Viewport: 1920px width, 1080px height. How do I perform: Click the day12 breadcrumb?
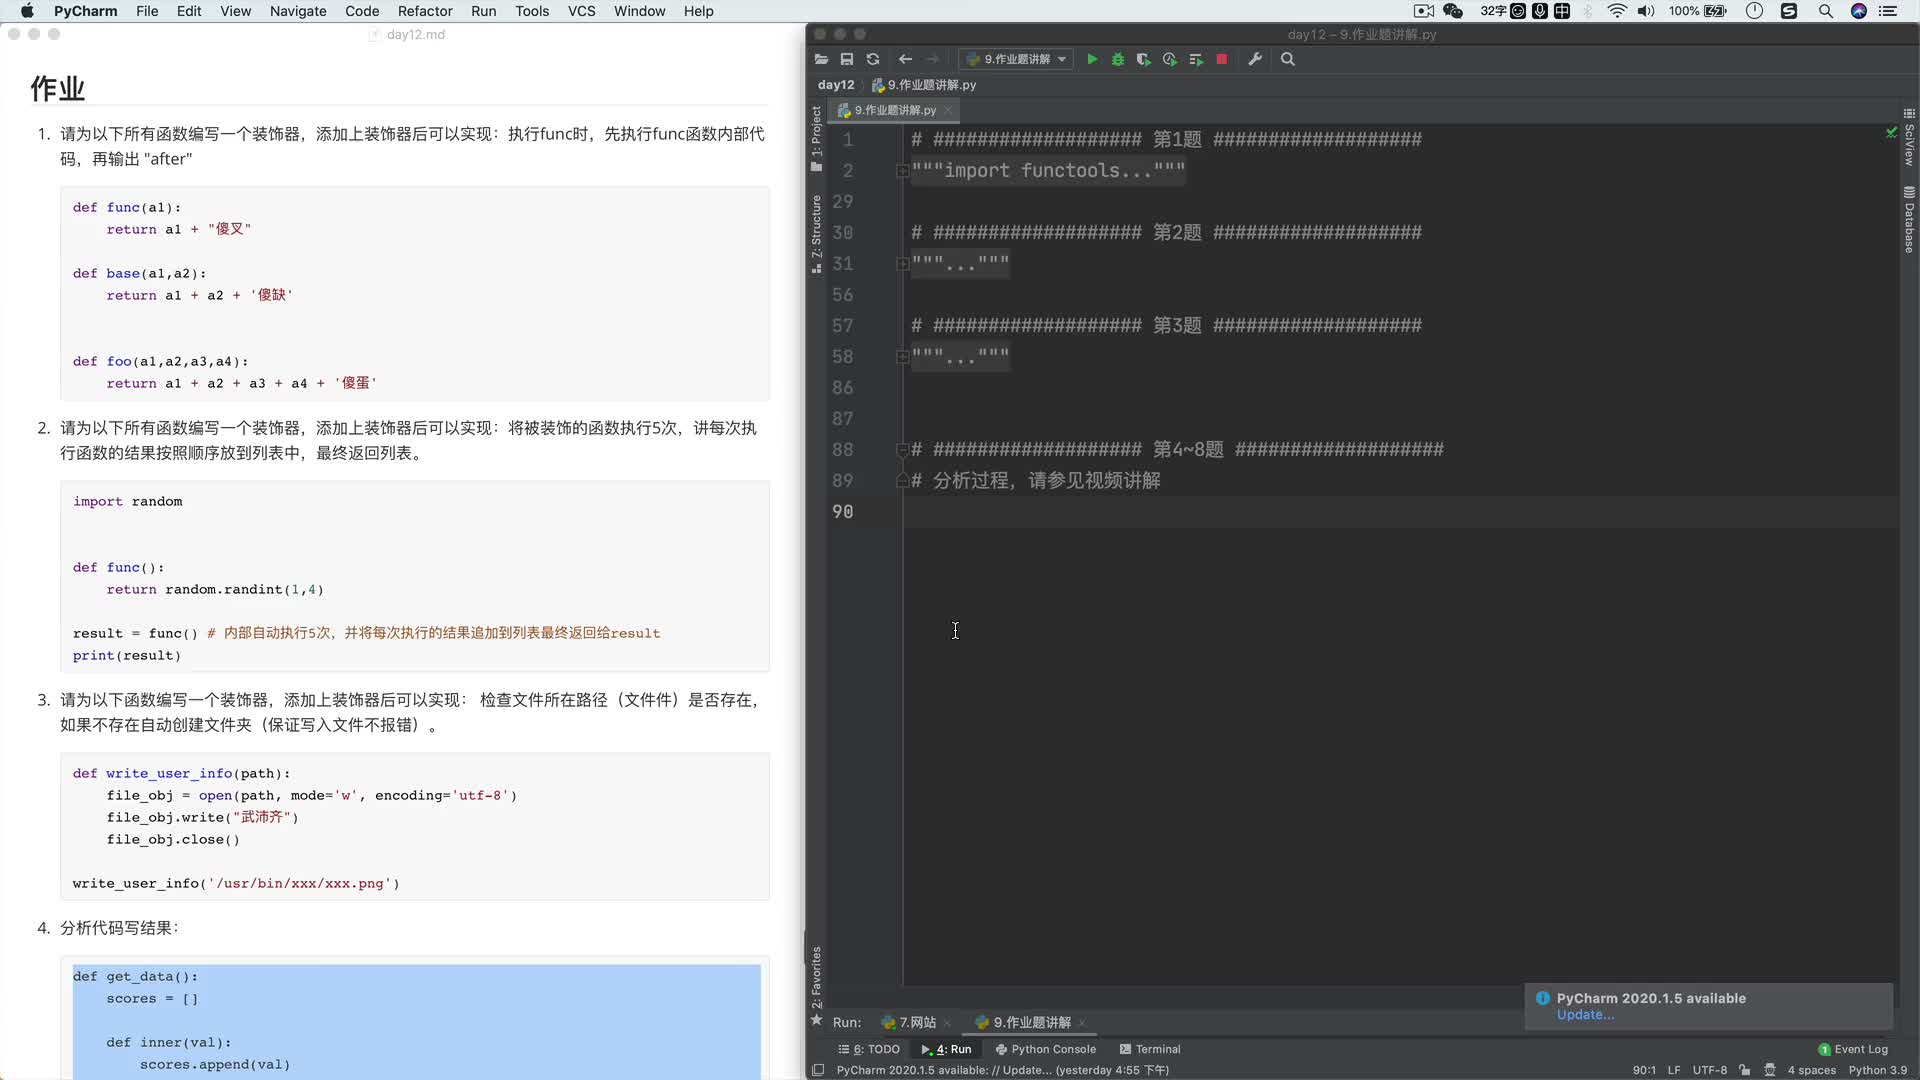(x=836, y=85)
